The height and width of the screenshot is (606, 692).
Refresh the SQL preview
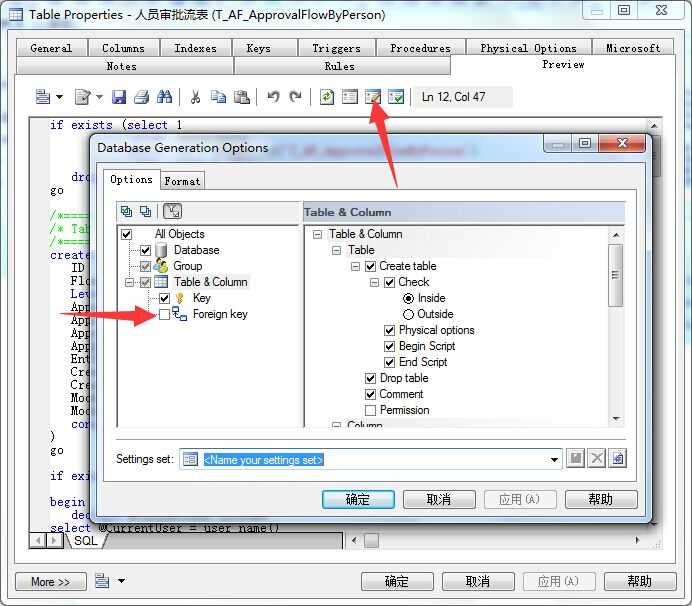tap(327, 97)
